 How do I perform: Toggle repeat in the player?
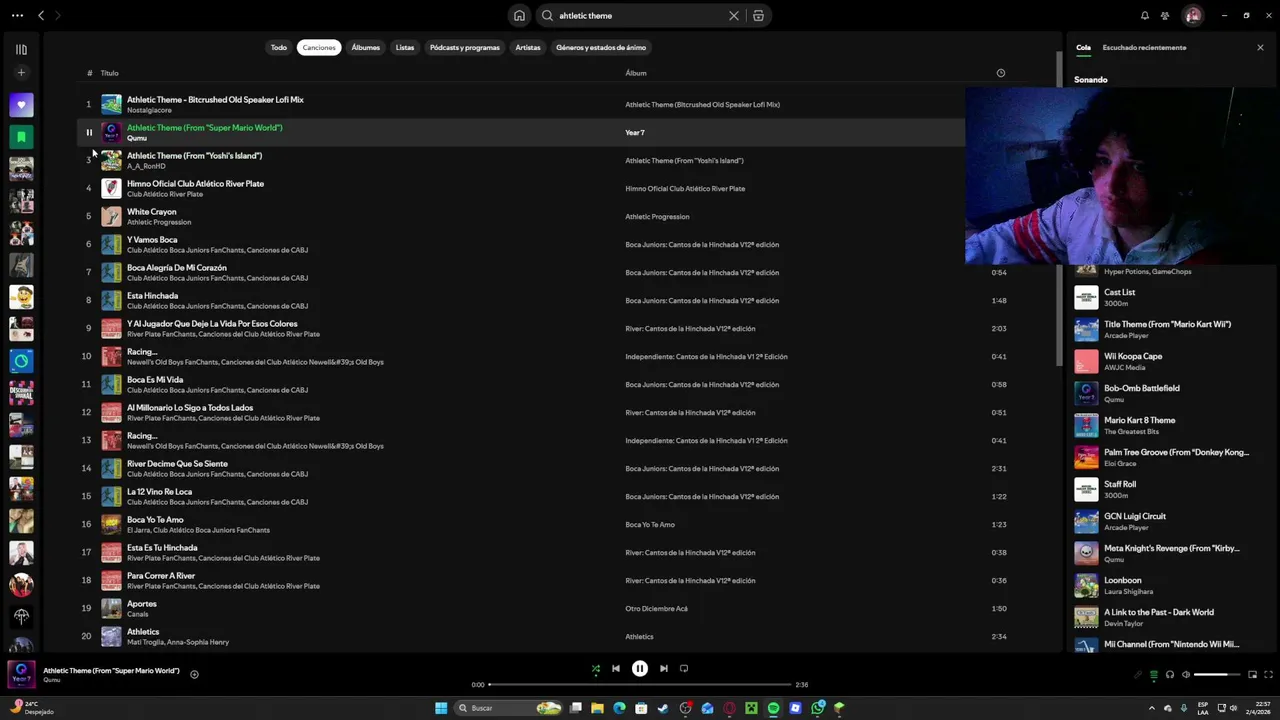(x=684, y=668)
